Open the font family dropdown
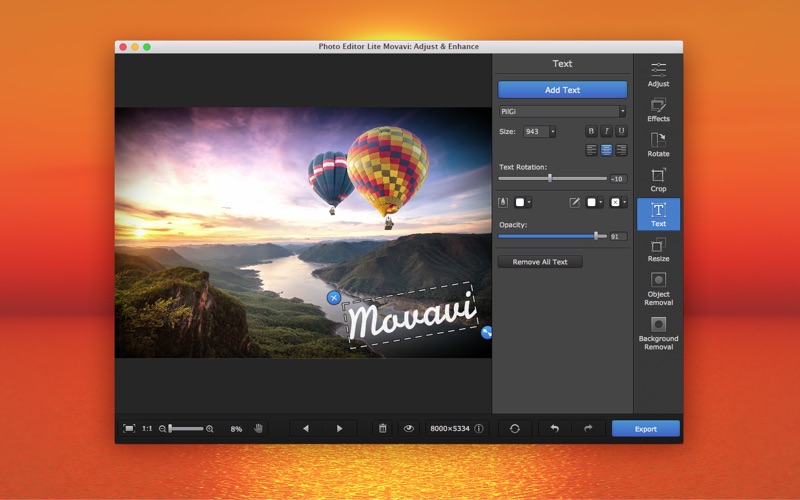The width and height of the screenshot is (800, 500). coord(562,111)
